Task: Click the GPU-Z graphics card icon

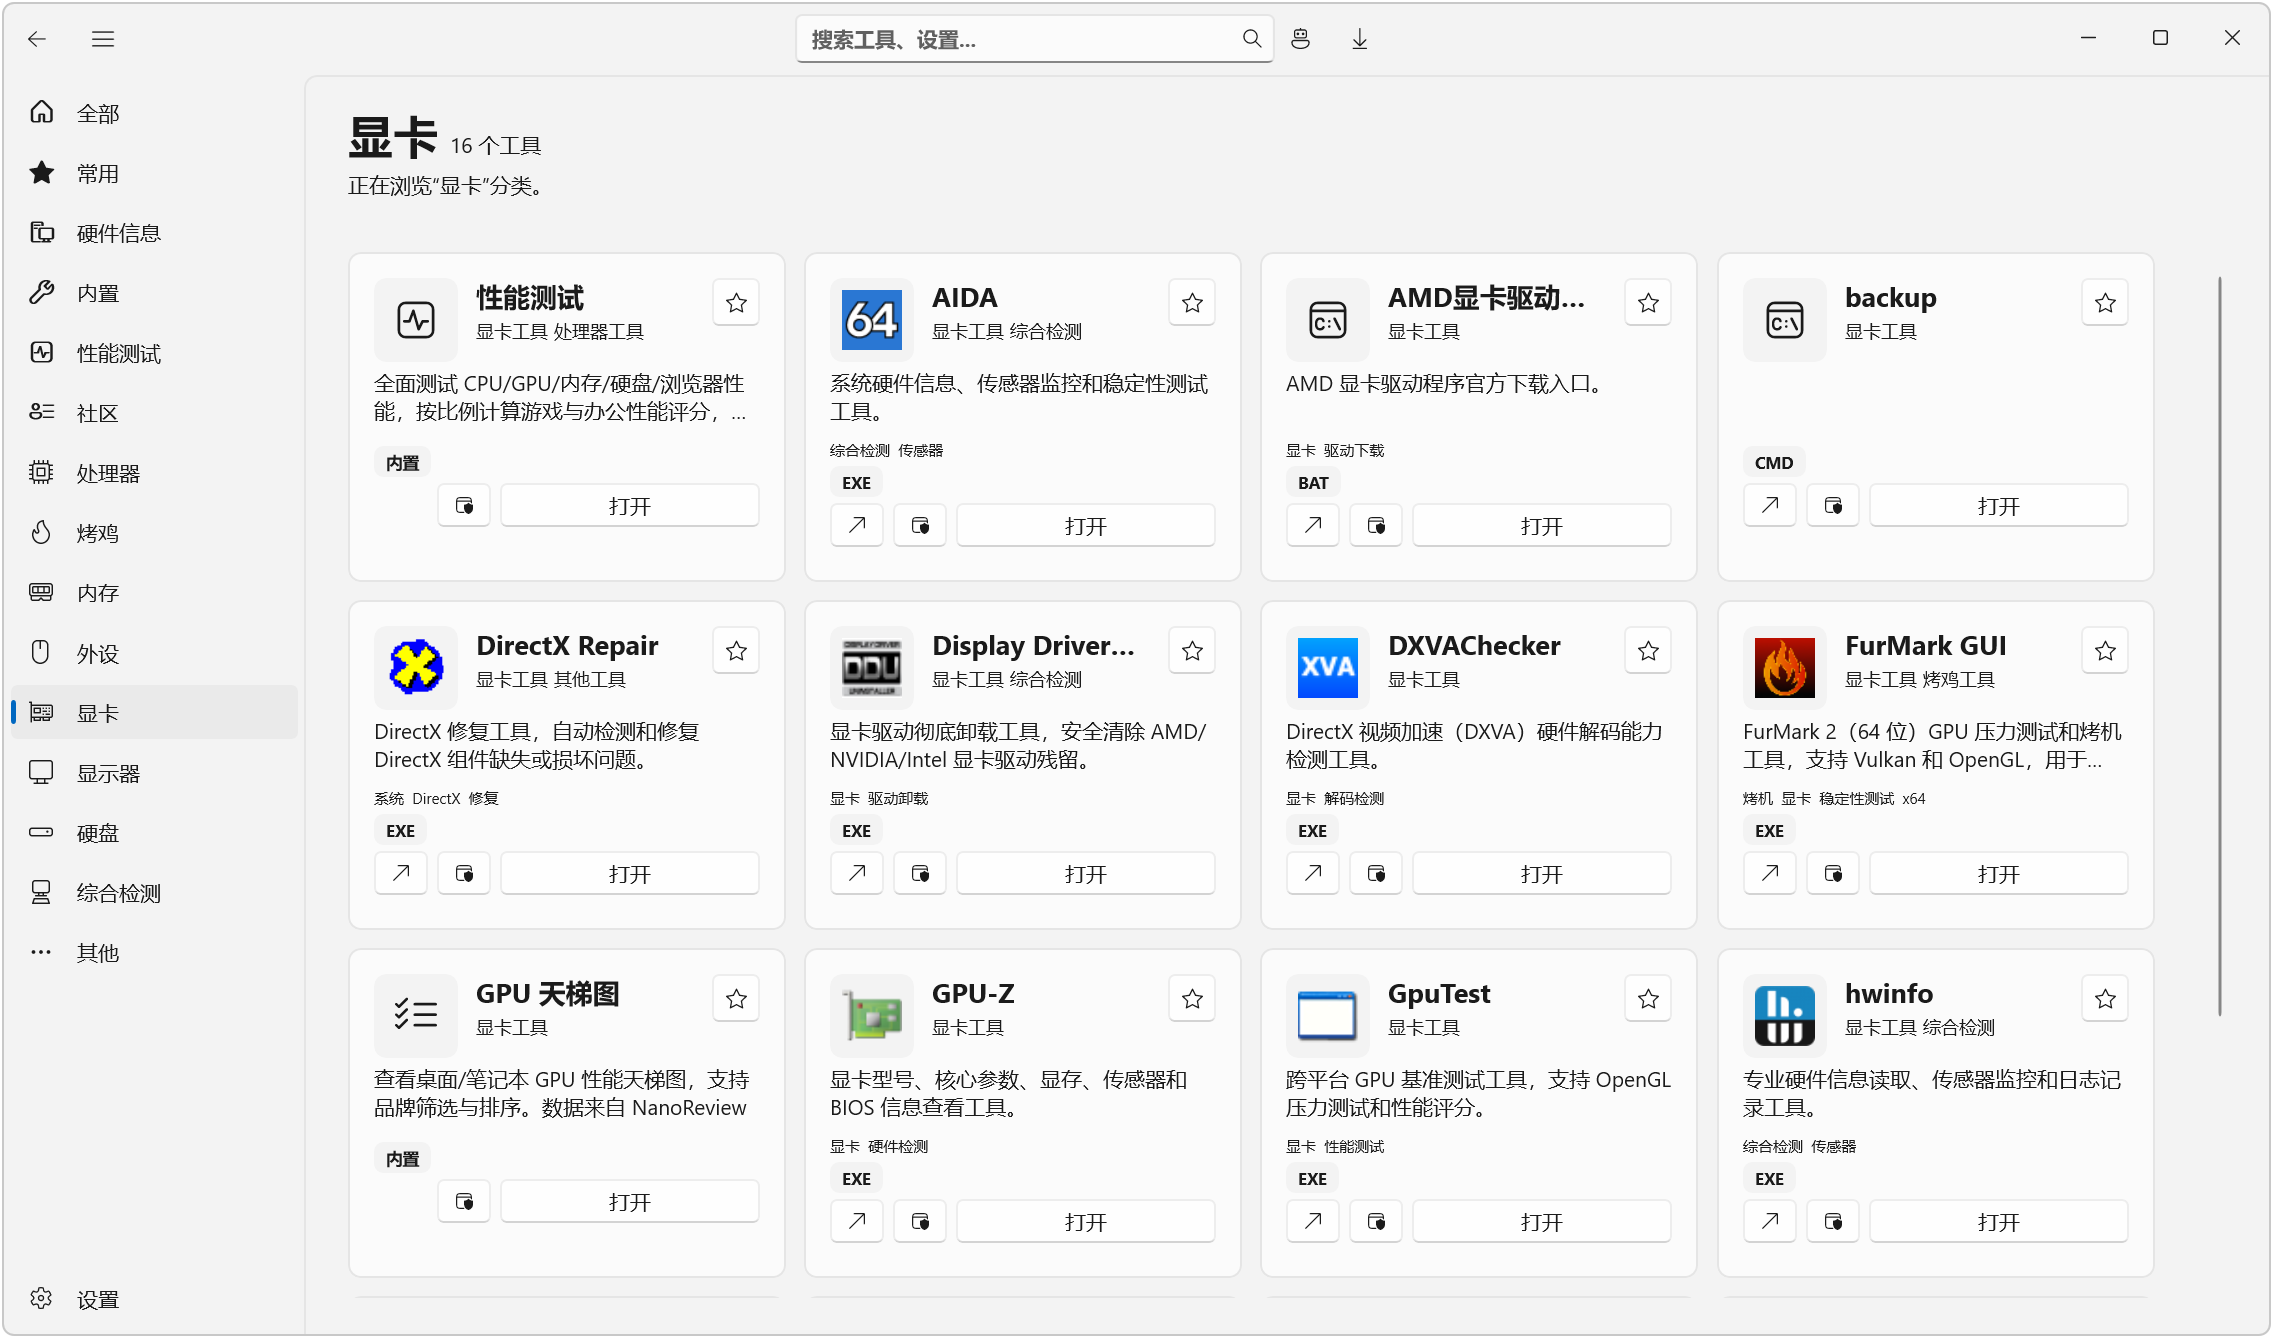Action: click(871, 1016)
